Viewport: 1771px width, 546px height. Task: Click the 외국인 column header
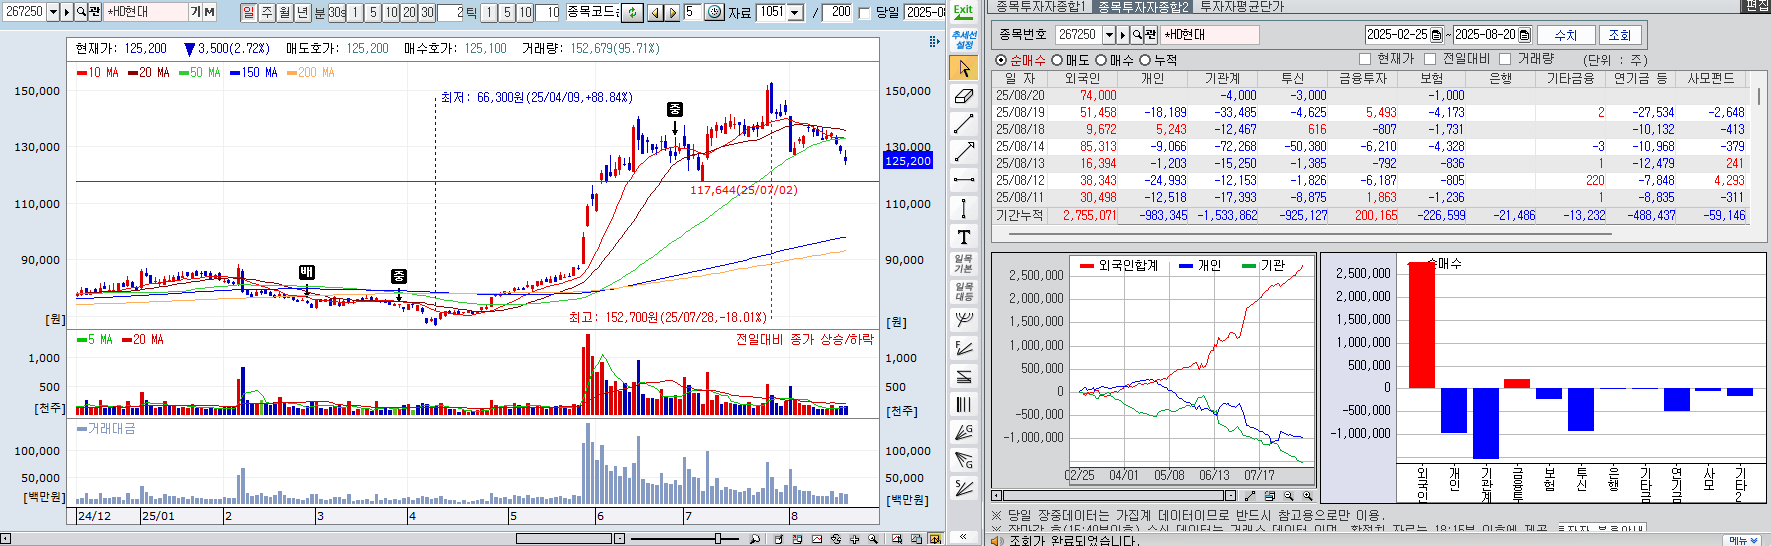point(1082,78)
